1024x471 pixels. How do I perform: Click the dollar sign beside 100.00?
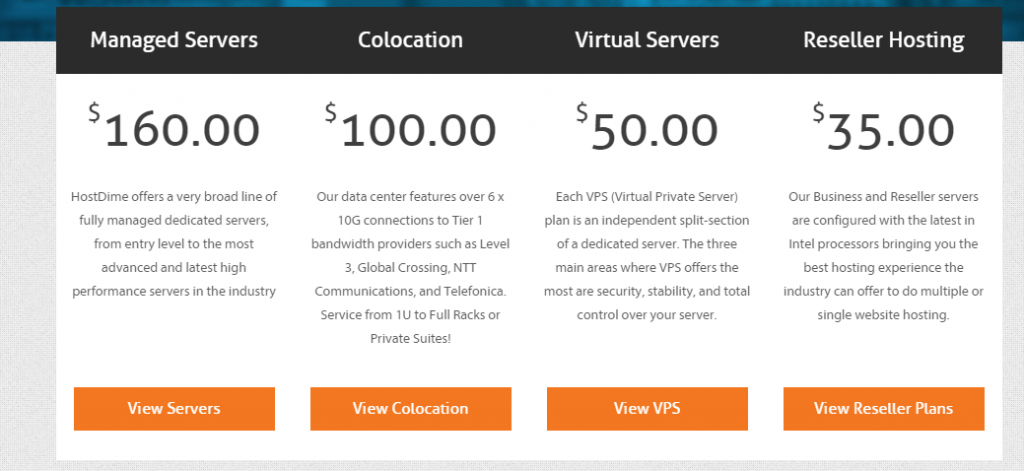point(330,113)
